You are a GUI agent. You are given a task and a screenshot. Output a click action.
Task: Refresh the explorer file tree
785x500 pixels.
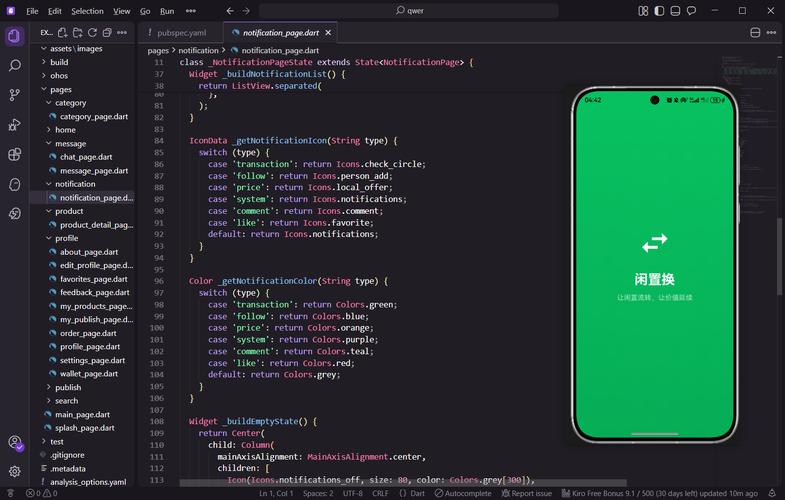pos(93,33)
